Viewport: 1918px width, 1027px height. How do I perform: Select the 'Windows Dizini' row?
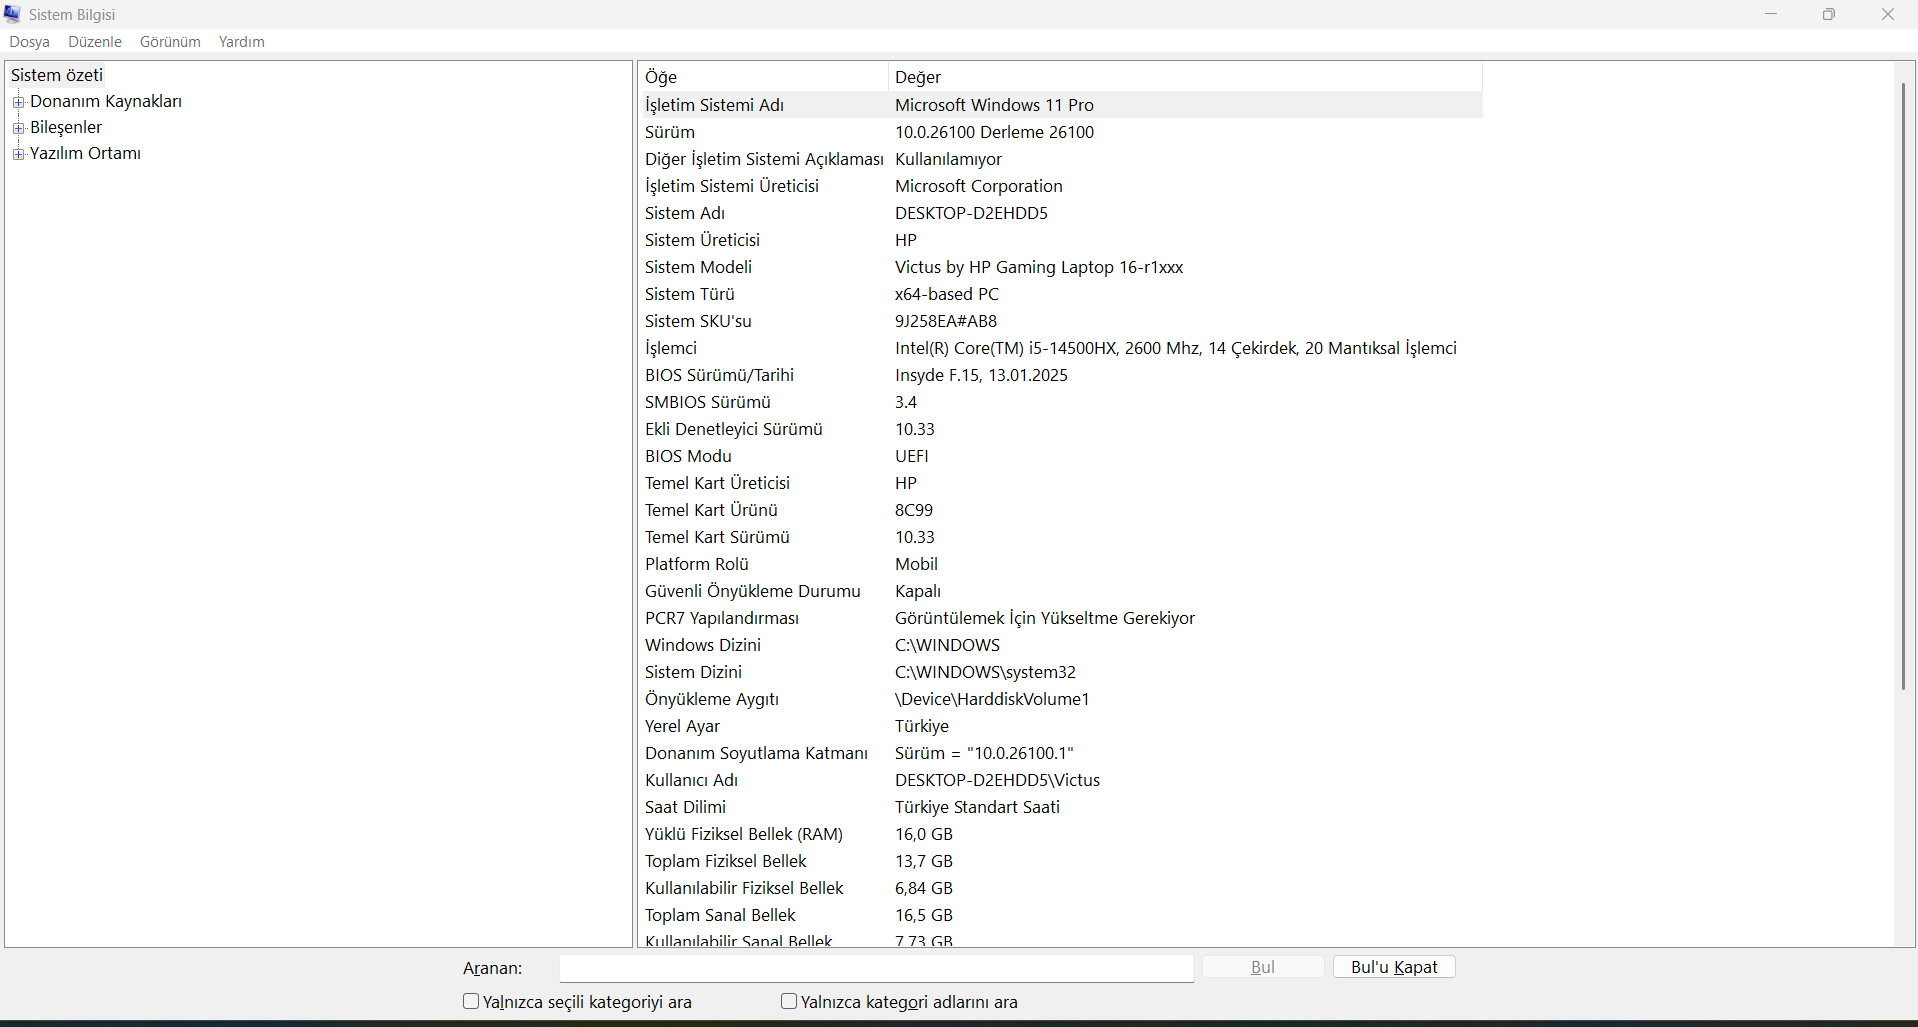(x=1061, y=645)
